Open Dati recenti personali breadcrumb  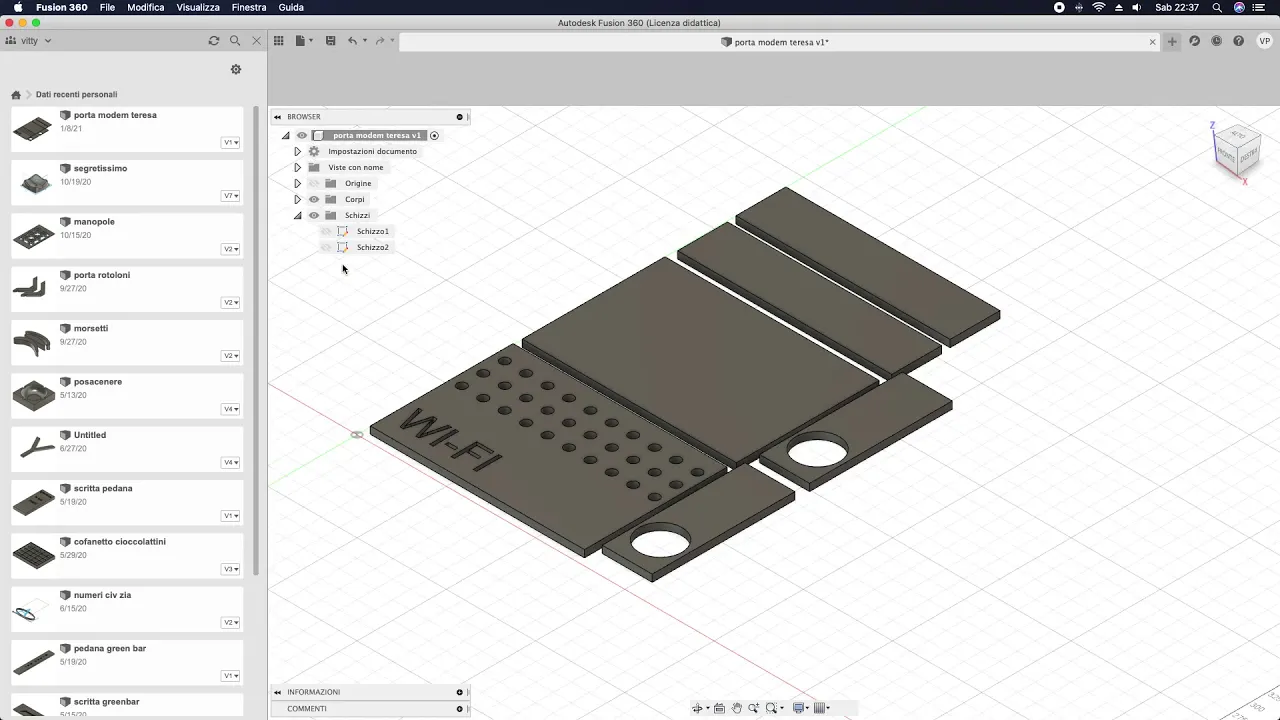[x=76, y=95]
